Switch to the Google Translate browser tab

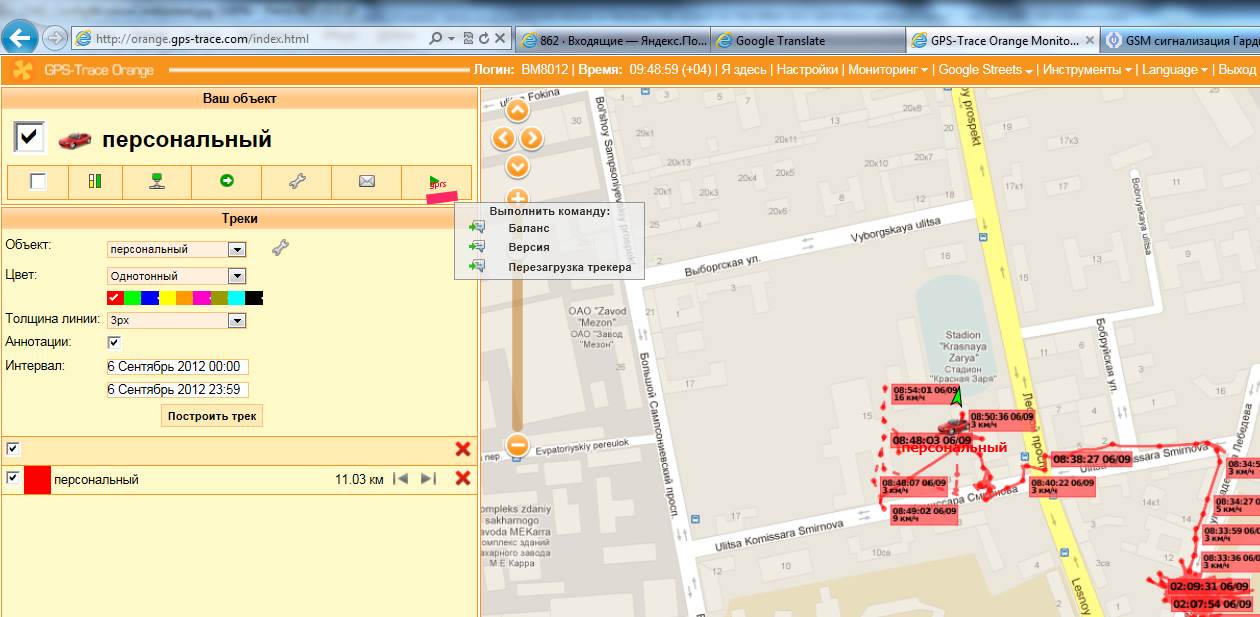pyautogui.click(x=808, y=41)
